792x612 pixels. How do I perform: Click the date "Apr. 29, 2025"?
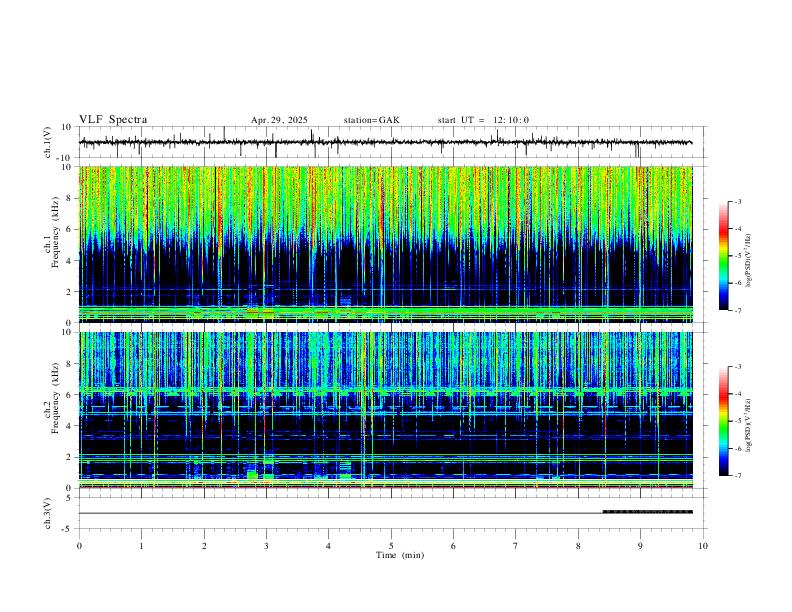(279, 120)
